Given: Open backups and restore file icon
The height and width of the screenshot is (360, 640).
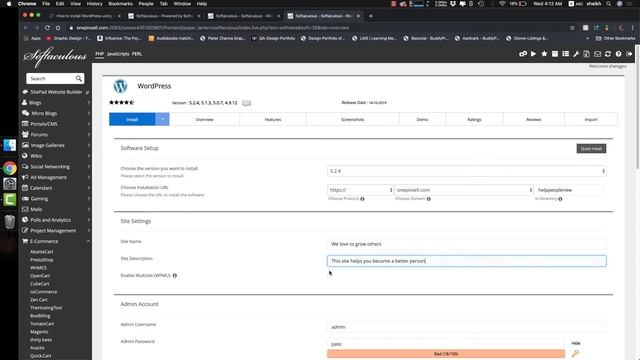Looking at the screenshot, I should [587, 54].
